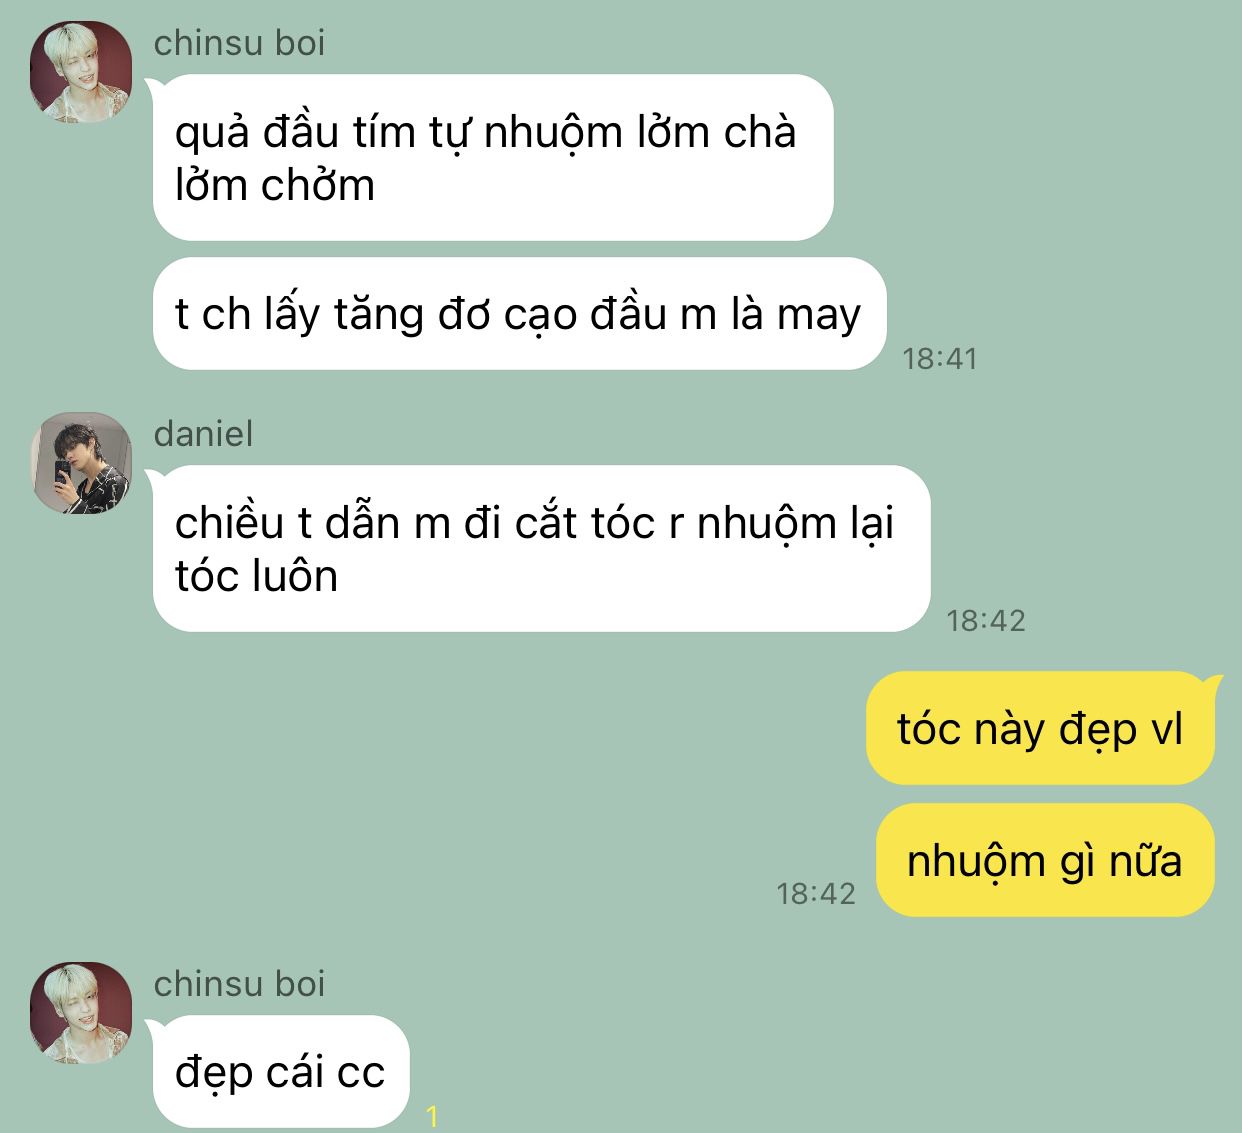Tap daniel's 'chiều t dẫn m đi cắt tóc' message
The width and height of the screenshot is (1242, 1133).
pyautogui.click(x=541, y=549)
